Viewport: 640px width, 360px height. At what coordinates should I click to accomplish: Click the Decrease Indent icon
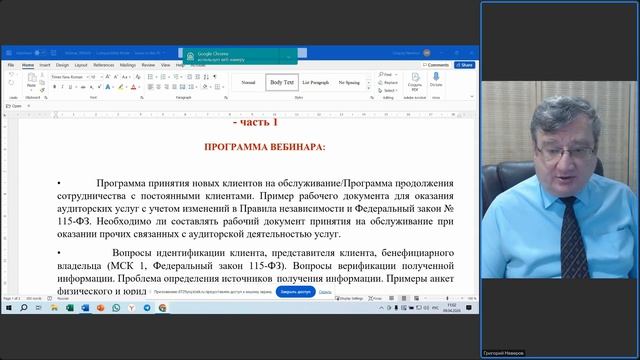(x=190, y=77)
